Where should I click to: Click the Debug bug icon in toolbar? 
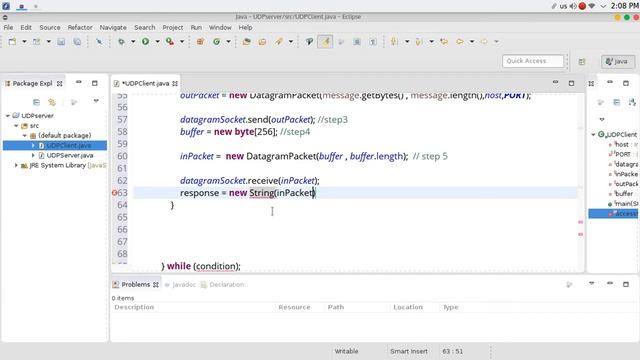[121, 42]
